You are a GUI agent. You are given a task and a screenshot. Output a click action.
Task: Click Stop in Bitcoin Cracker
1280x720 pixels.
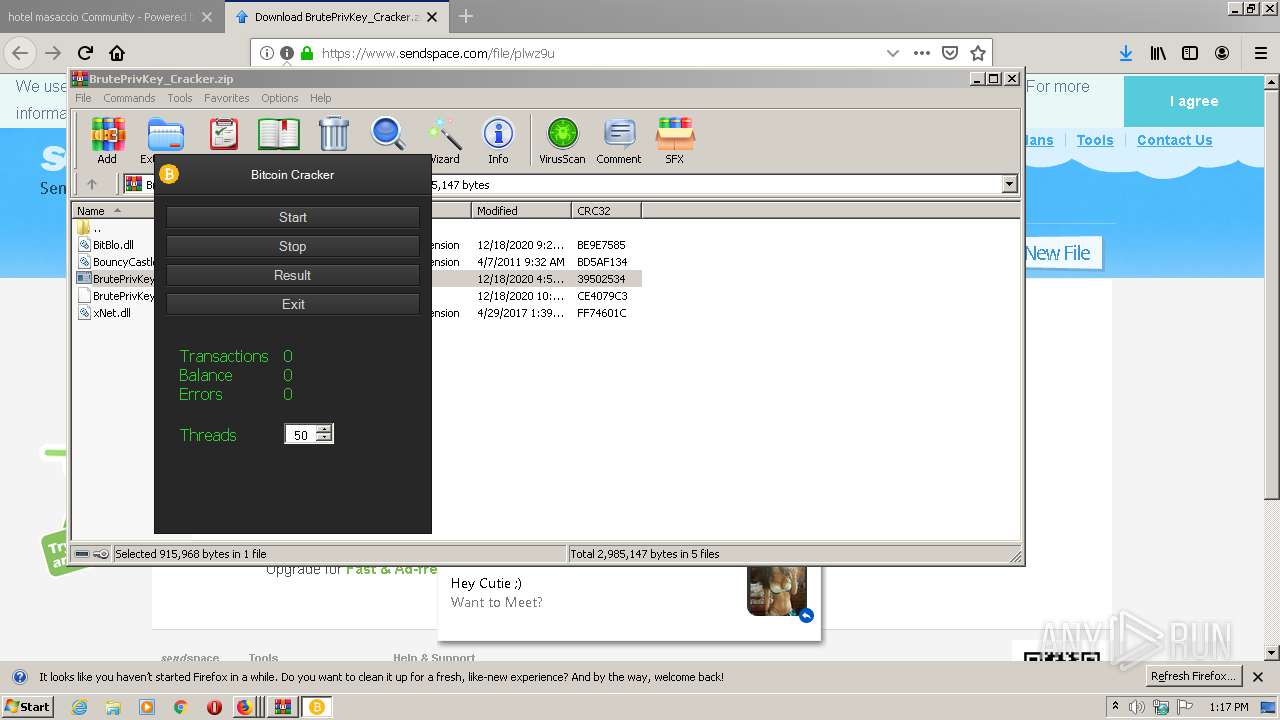(293, 246)
